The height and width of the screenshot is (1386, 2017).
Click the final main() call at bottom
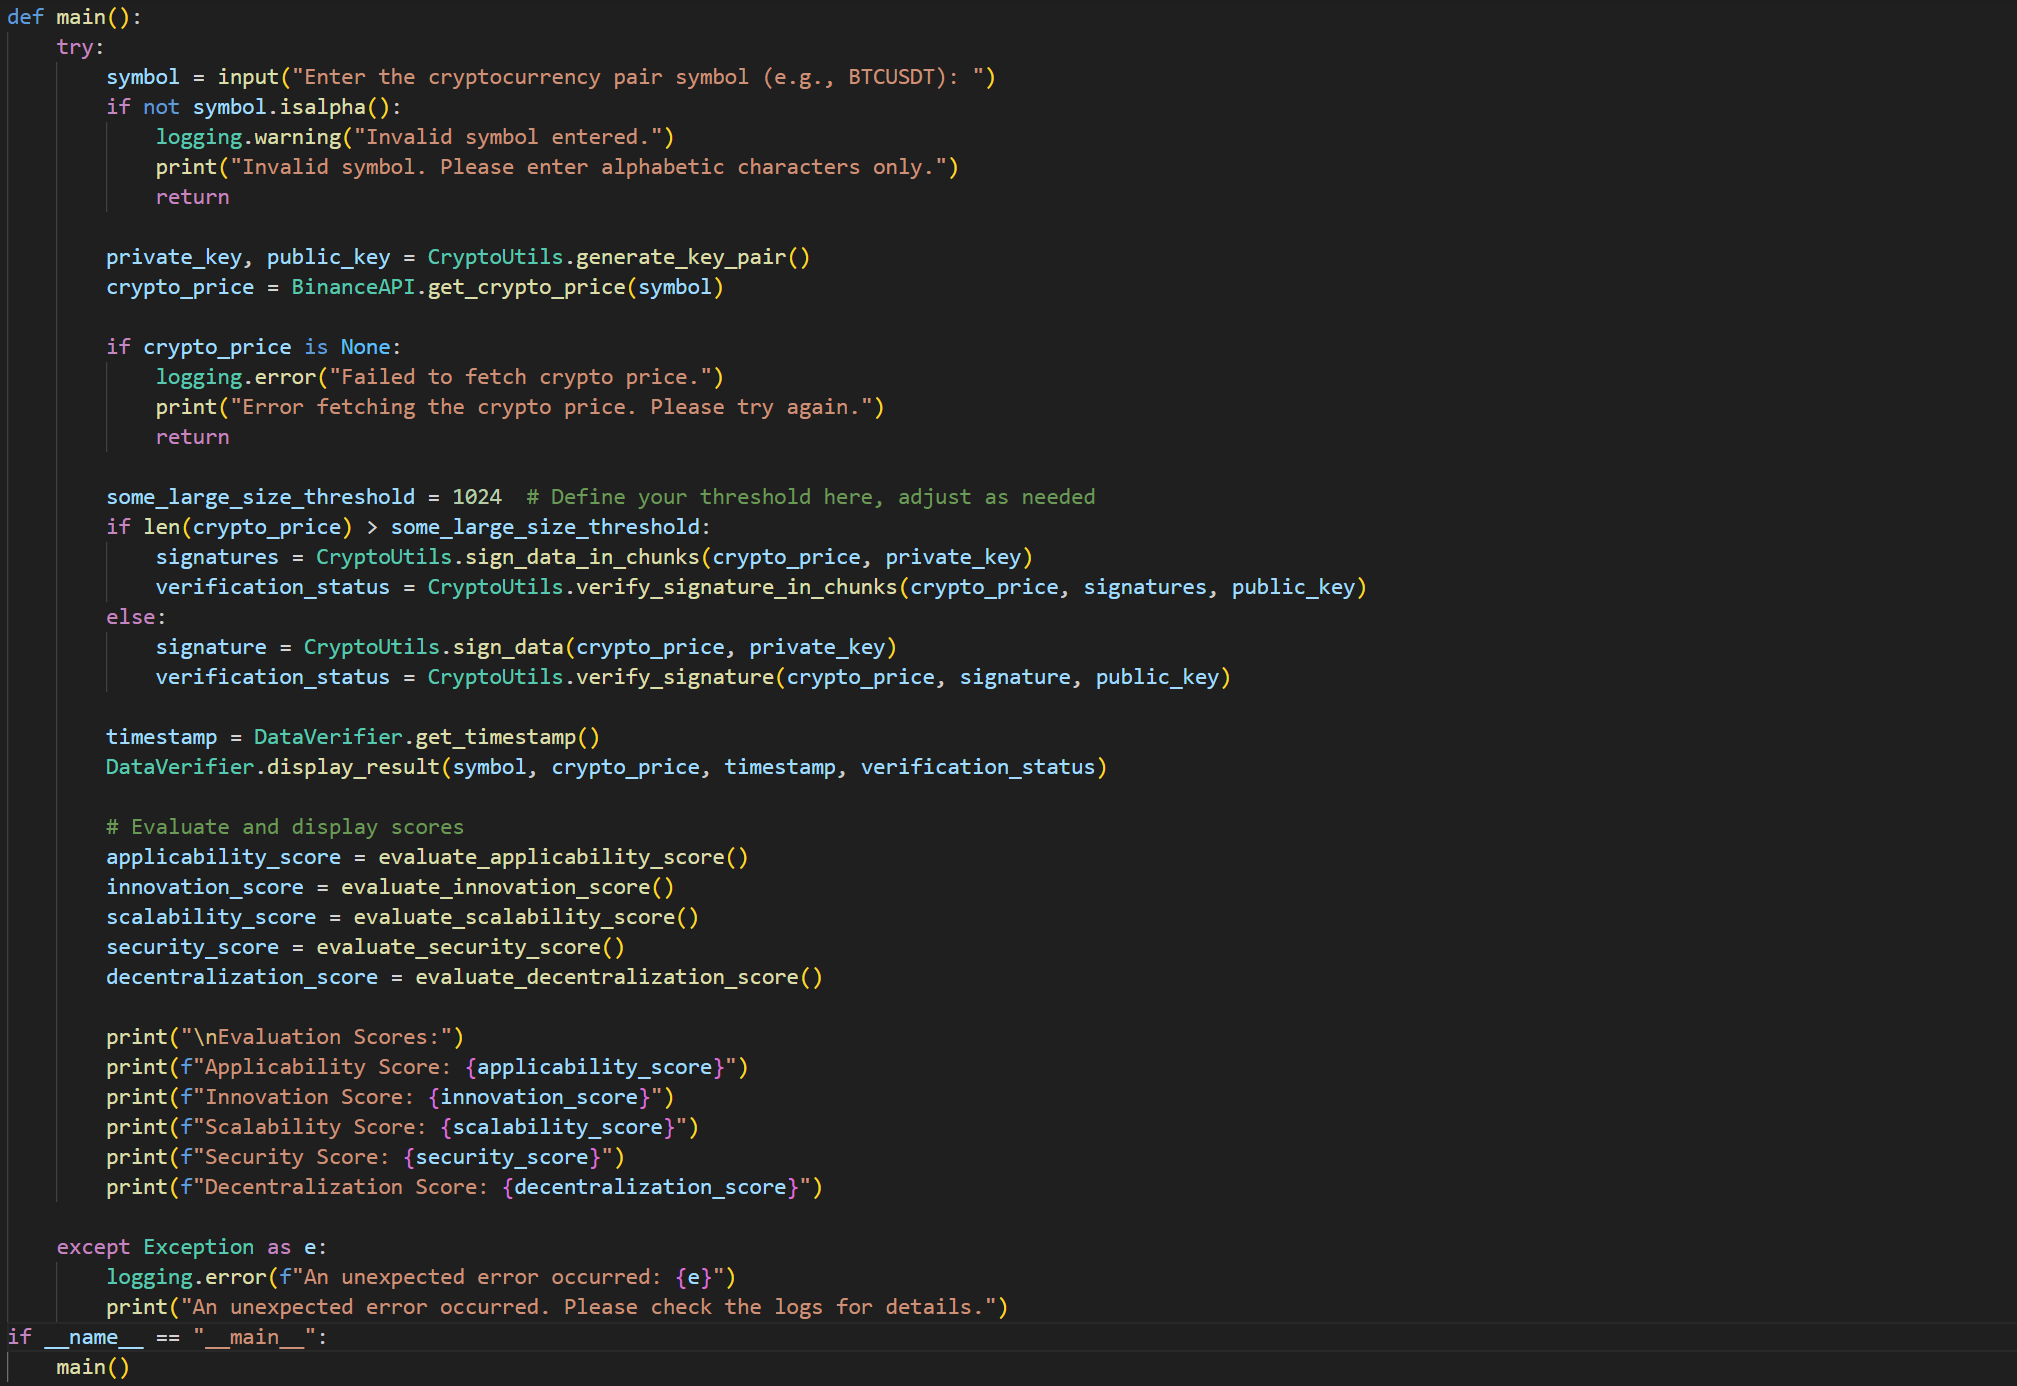[x=92, y=1367]
